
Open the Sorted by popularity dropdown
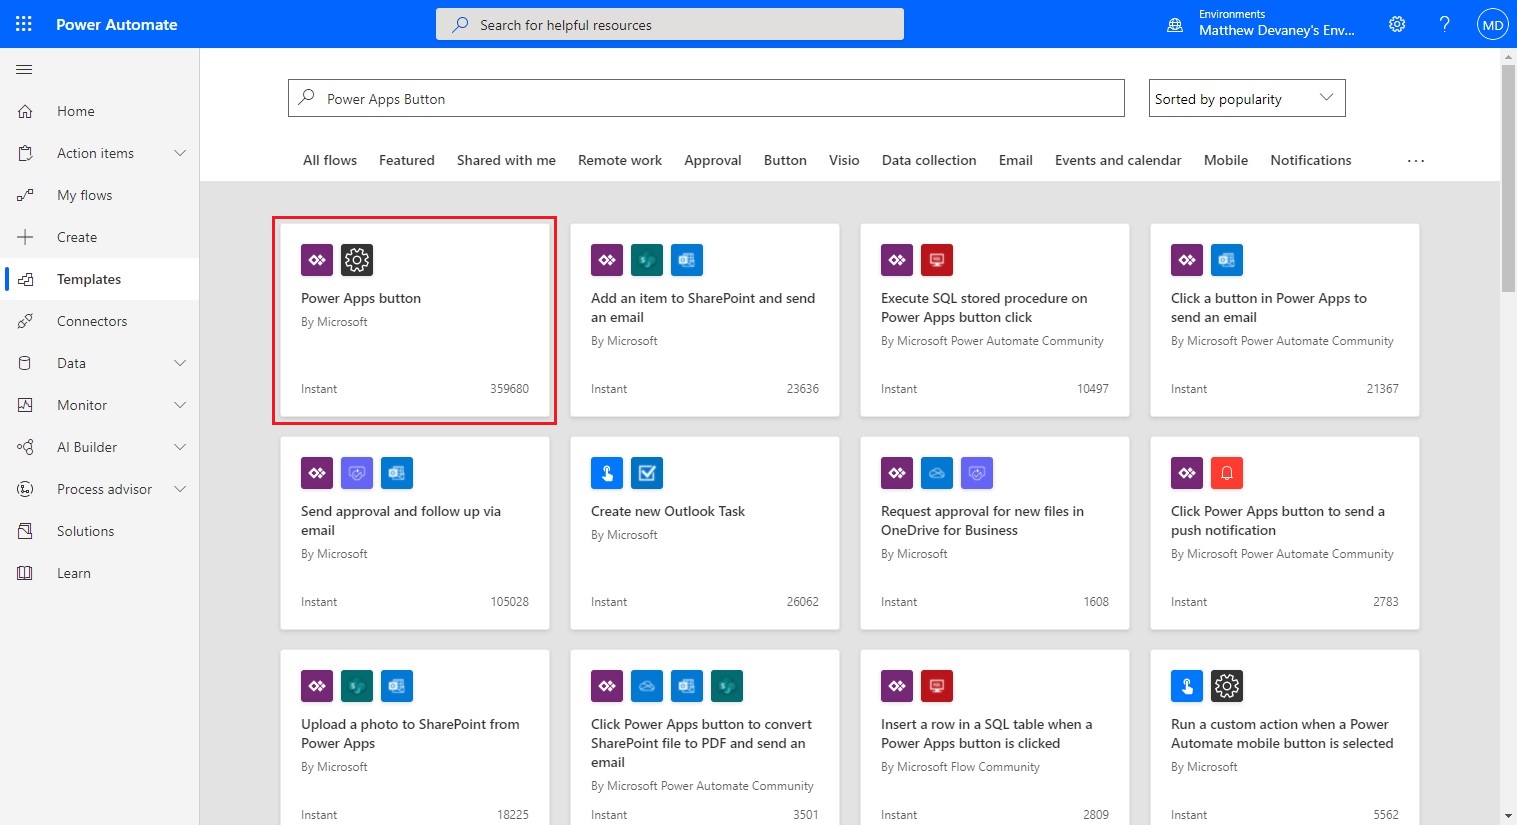1246,98
